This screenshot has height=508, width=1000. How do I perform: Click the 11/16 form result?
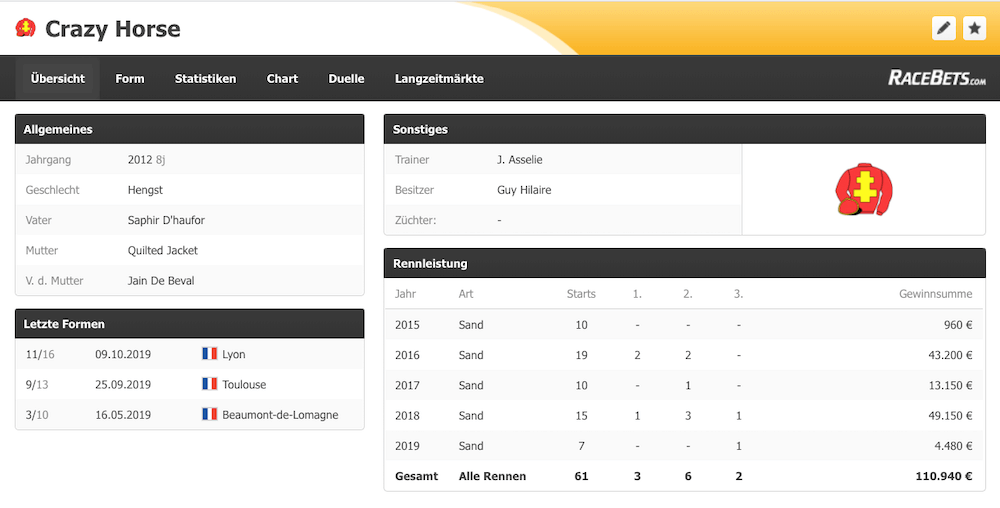click(x=40, y=354)
